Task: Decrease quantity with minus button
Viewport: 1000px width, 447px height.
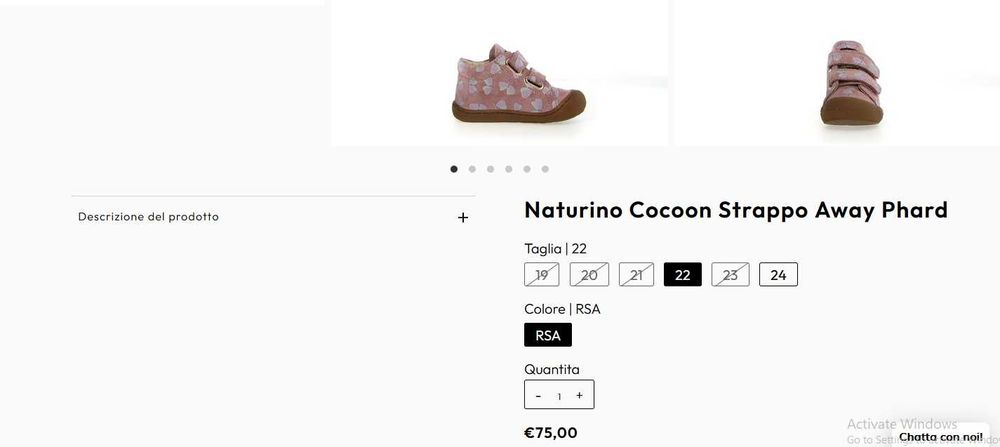Action: (538, 396)
